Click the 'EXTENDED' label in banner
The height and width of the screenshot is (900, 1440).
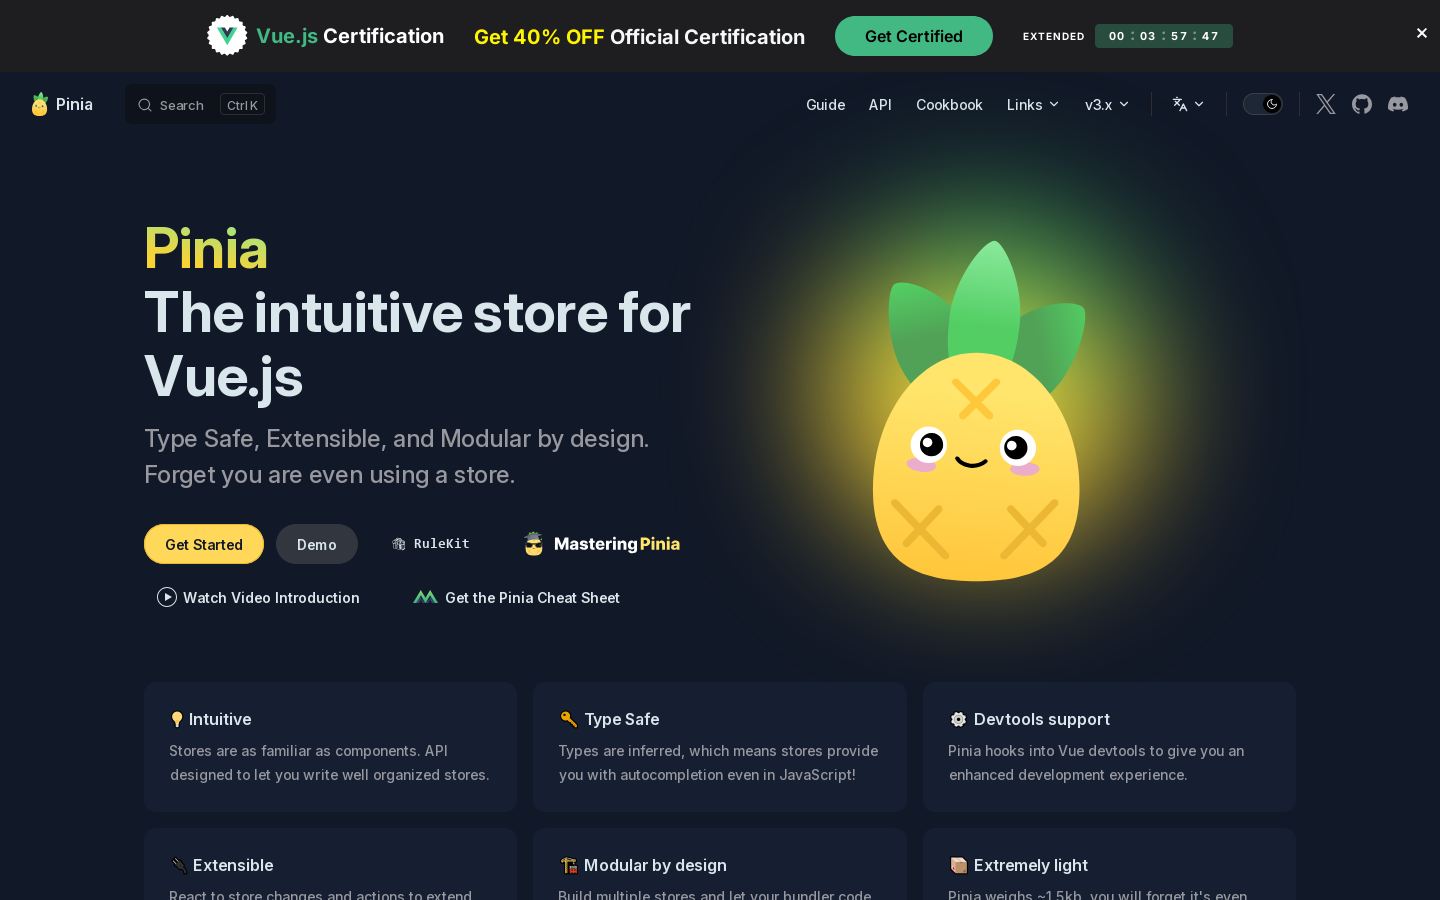(1053, 36)
